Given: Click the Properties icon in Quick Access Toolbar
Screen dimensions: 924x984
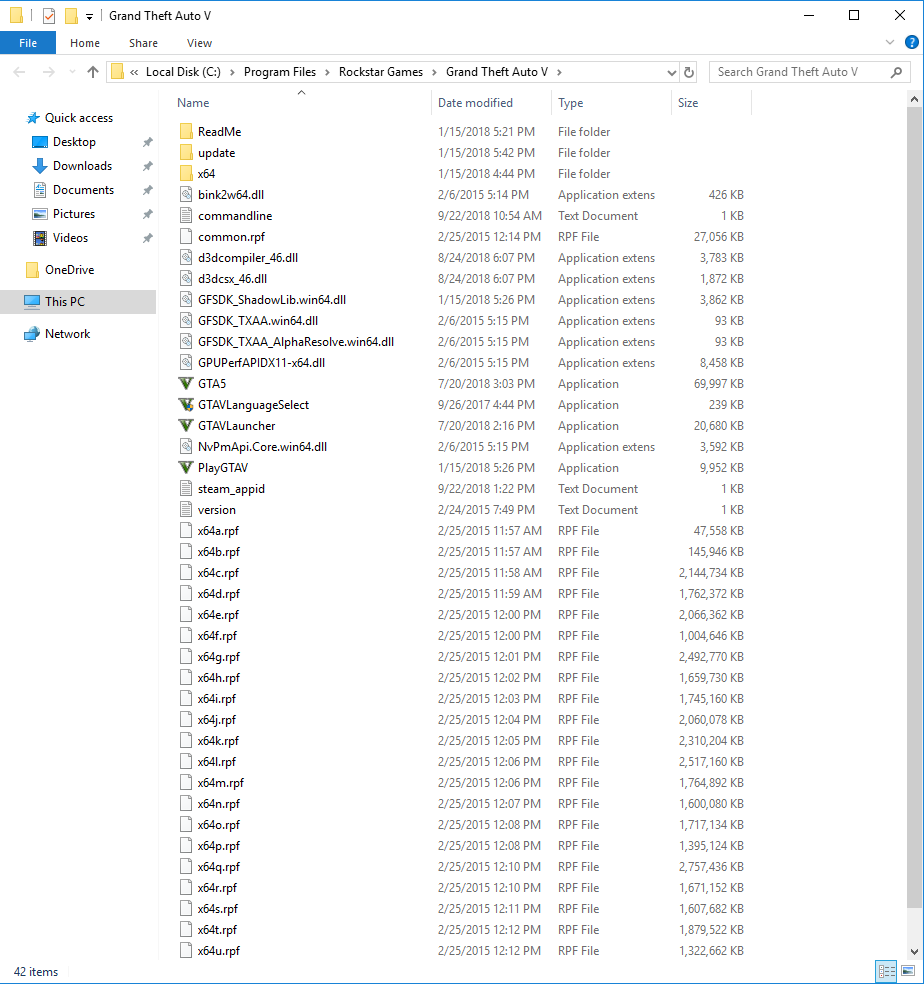Looking at the screenshot, I should [49, 16].
